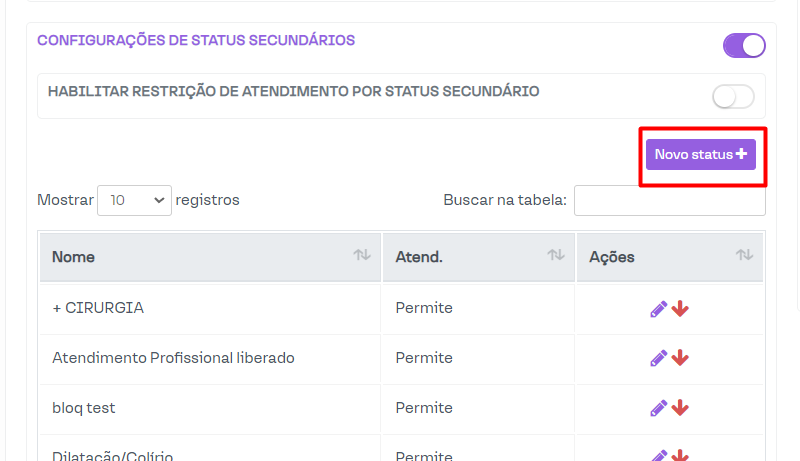Click the Configurações de Status Secundários heading
The image size is (800, 461).
coord(196,41)
